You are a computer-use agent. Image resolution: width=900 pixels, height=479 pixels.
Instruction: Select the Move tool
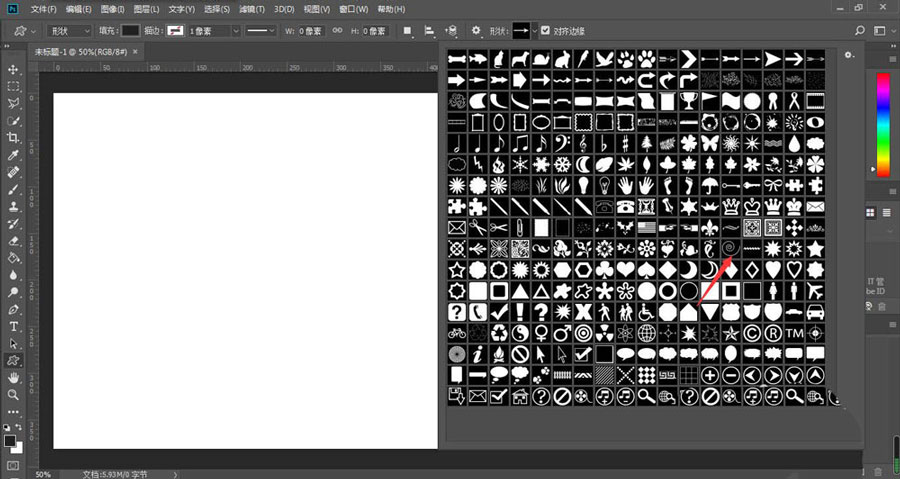(x=13, y=69)
